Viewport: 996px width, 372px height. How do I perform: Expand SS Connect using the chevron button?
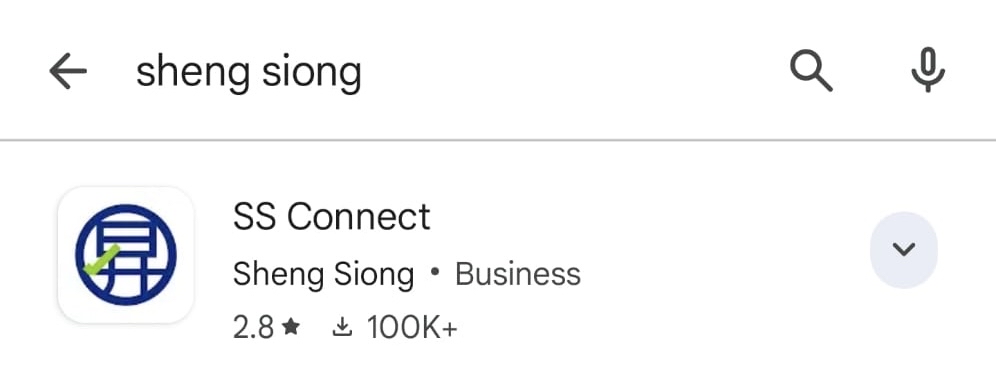pyautogui.click(x=903, y=249)
